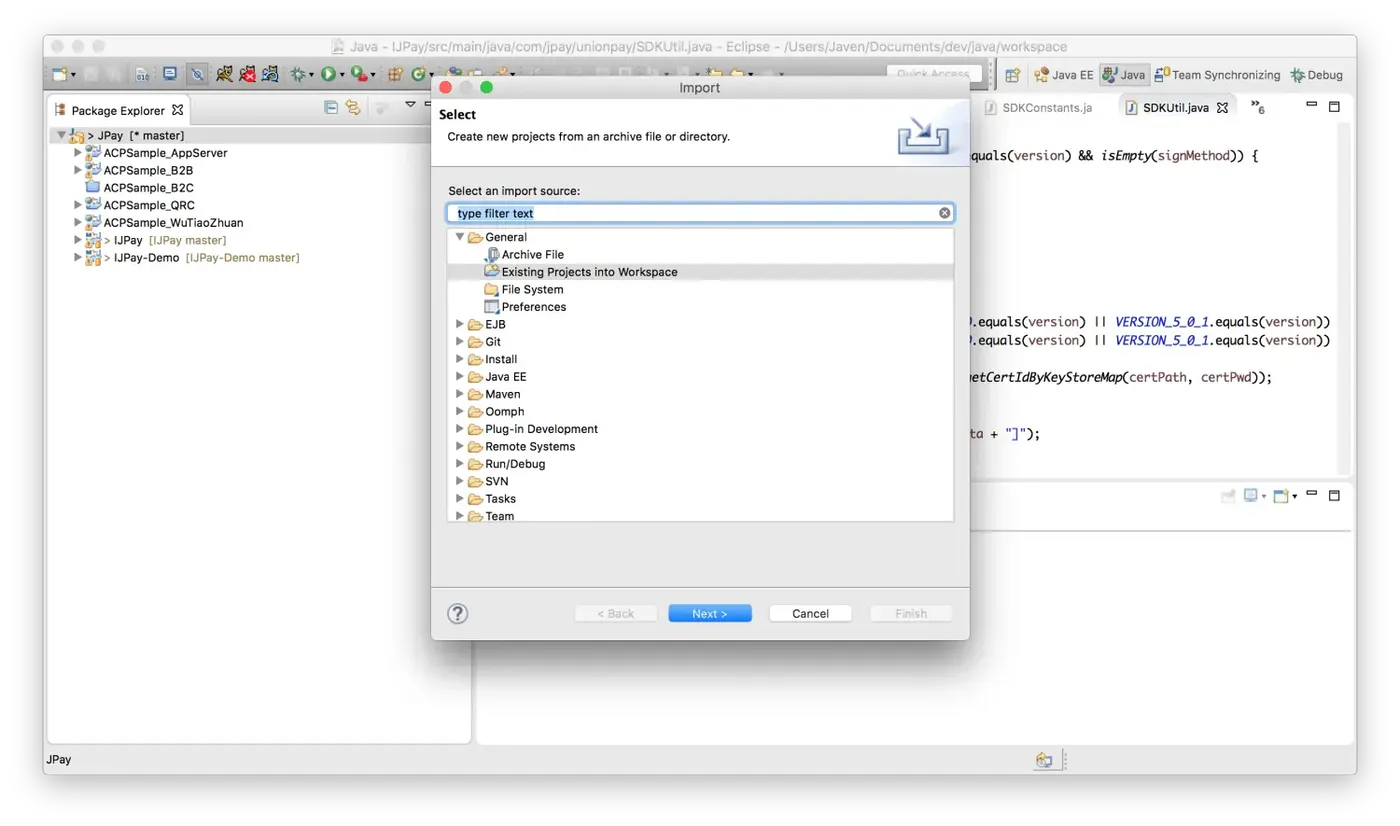This screenshot has width=1400, height=826.
Task: Expand the IJPay-Demo project node
Action: [78, 257]
